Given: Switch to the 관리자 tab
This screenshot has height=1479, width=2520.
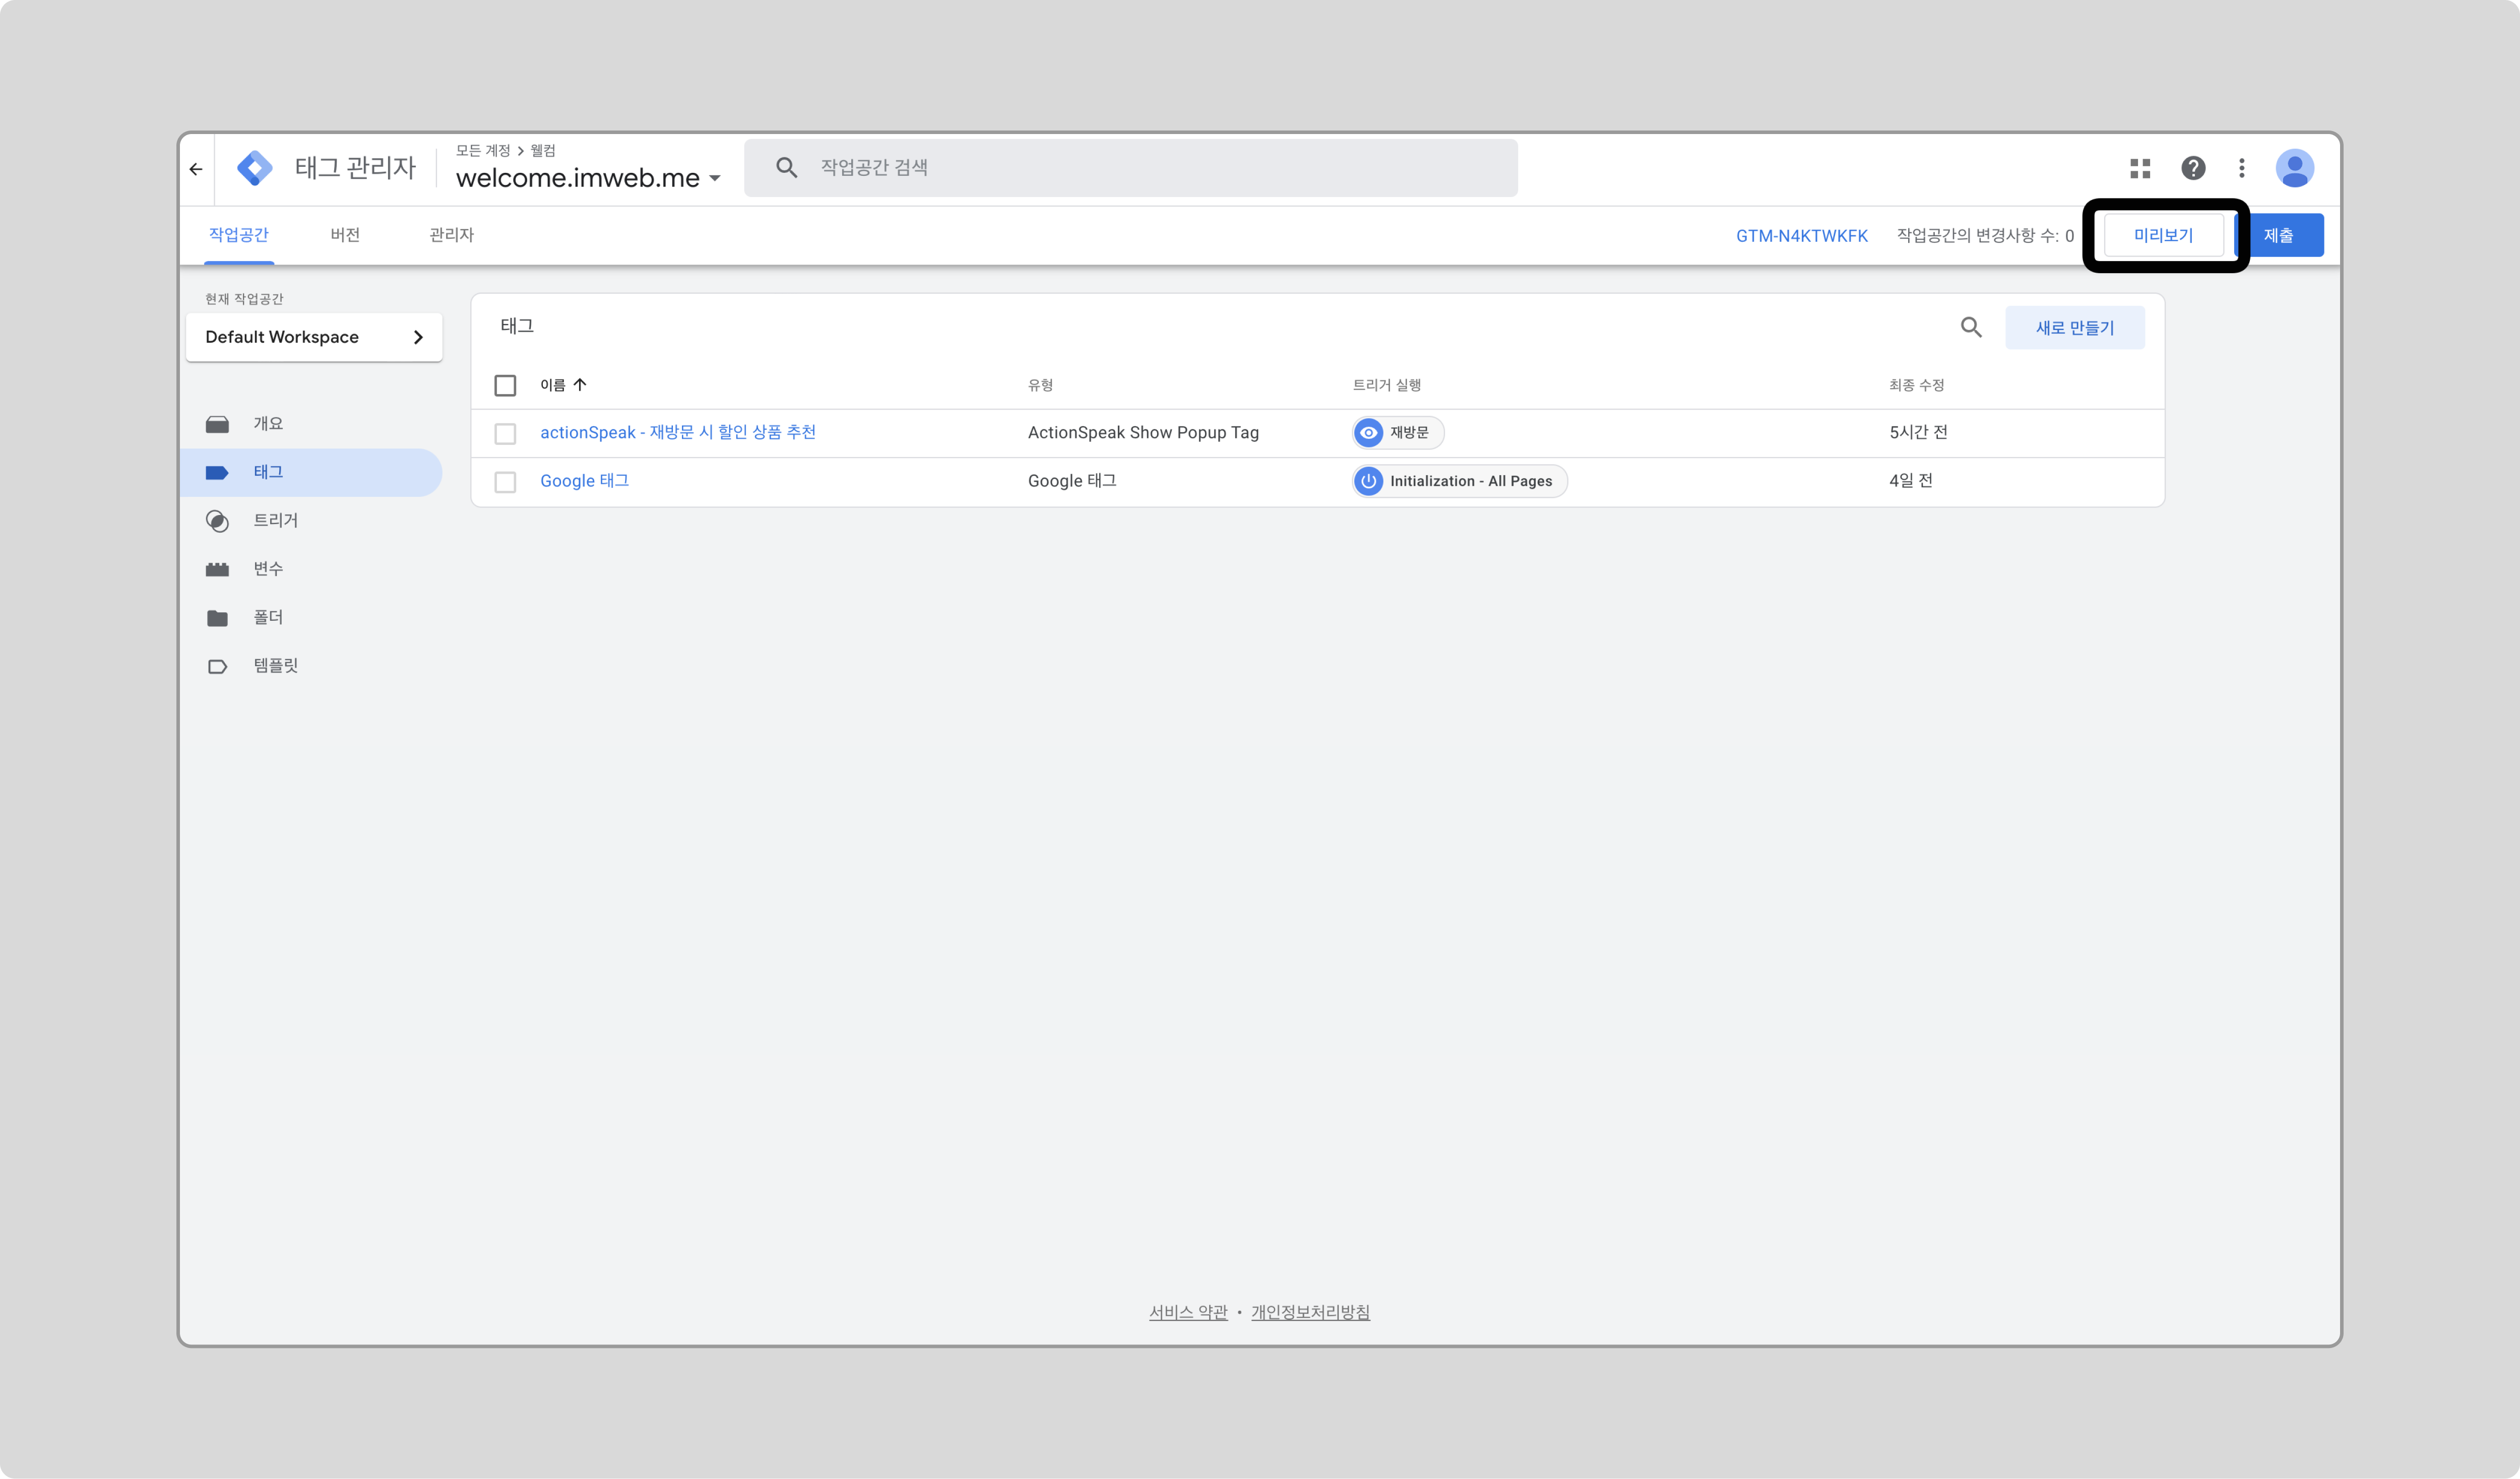Looking at the screenshot, I should click(451, 235).
